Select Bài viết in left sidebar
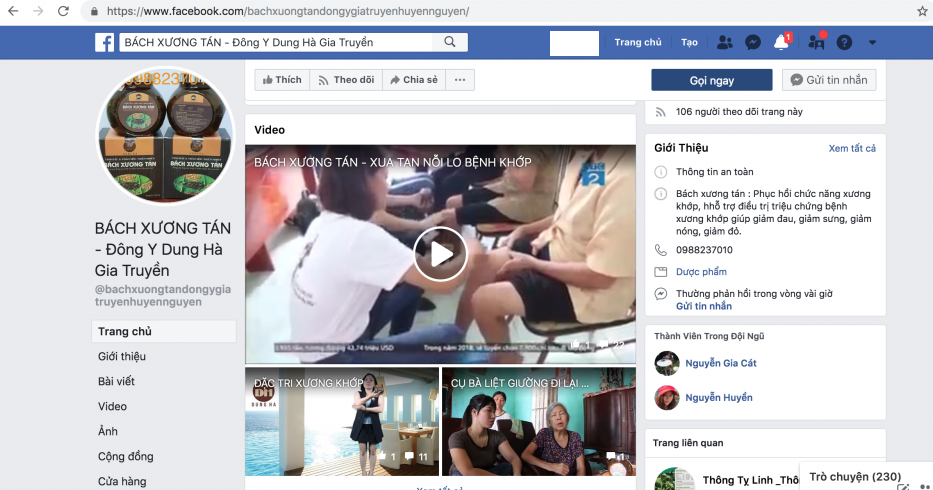Image resolution: width=933 pixels, height=490 pixels. click(x=116, y=381)
